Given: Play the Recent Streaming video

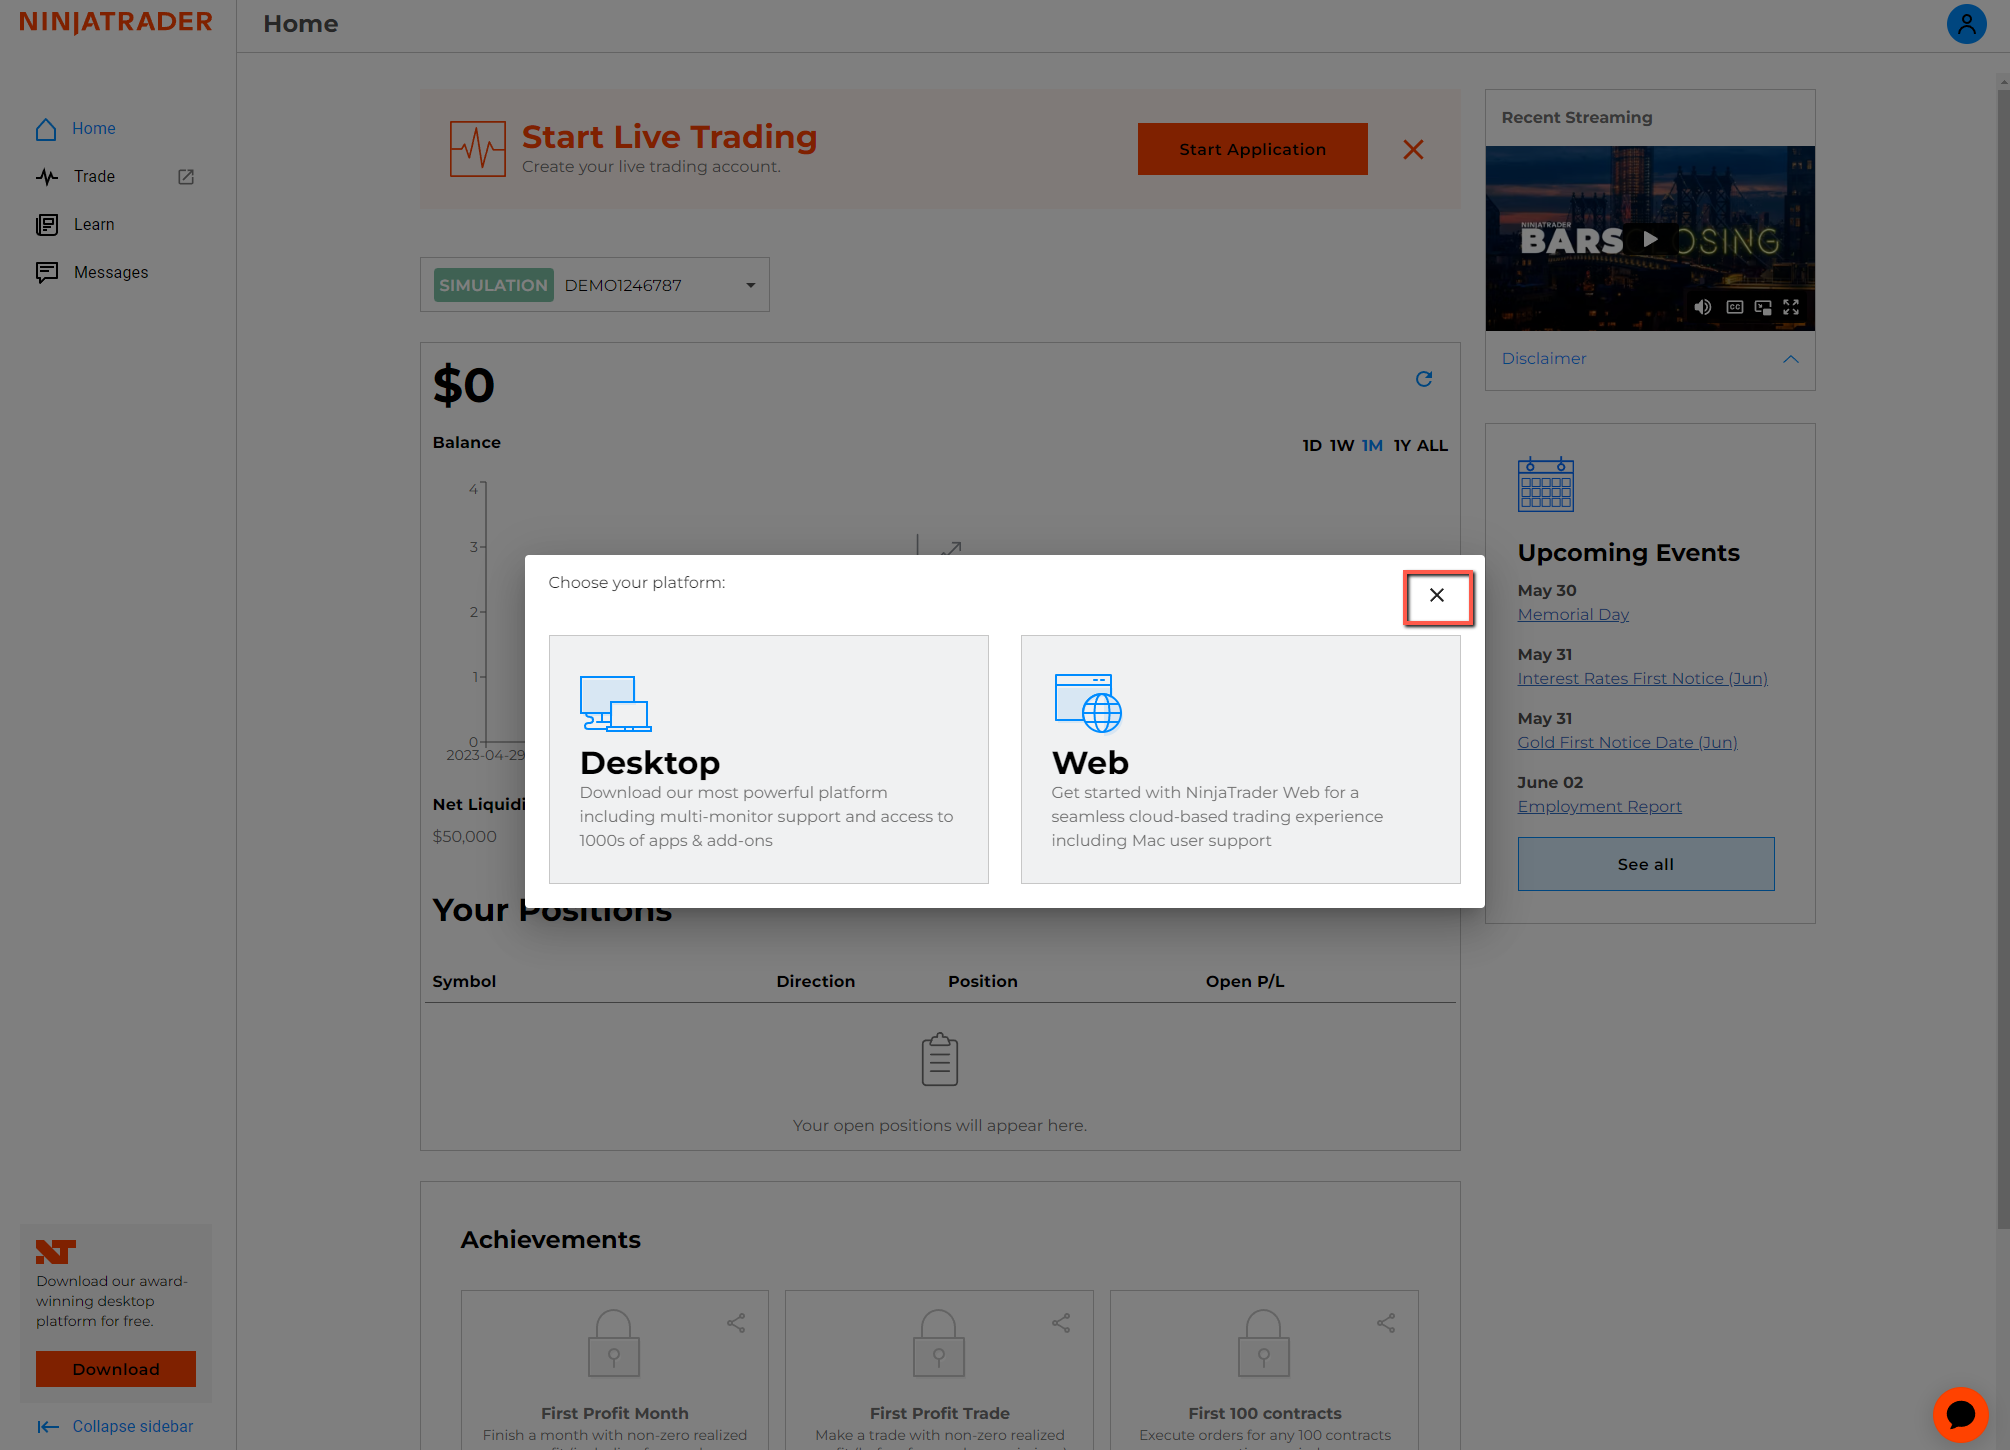Looking at the screenshot, I should [x=1650, y=239].
